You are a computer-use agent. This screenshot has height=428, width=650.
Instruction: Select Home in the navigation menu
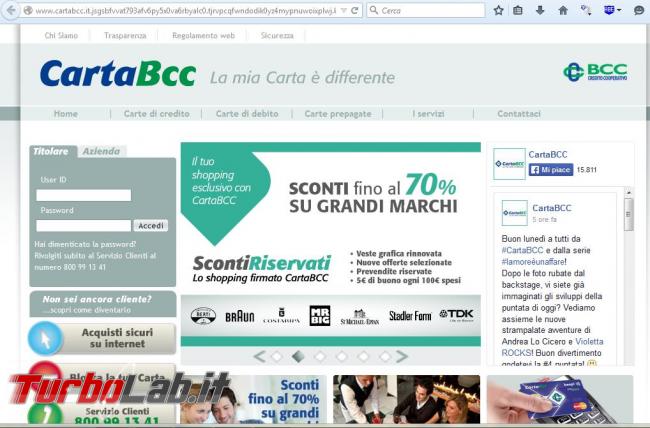[x=65, y=114]
